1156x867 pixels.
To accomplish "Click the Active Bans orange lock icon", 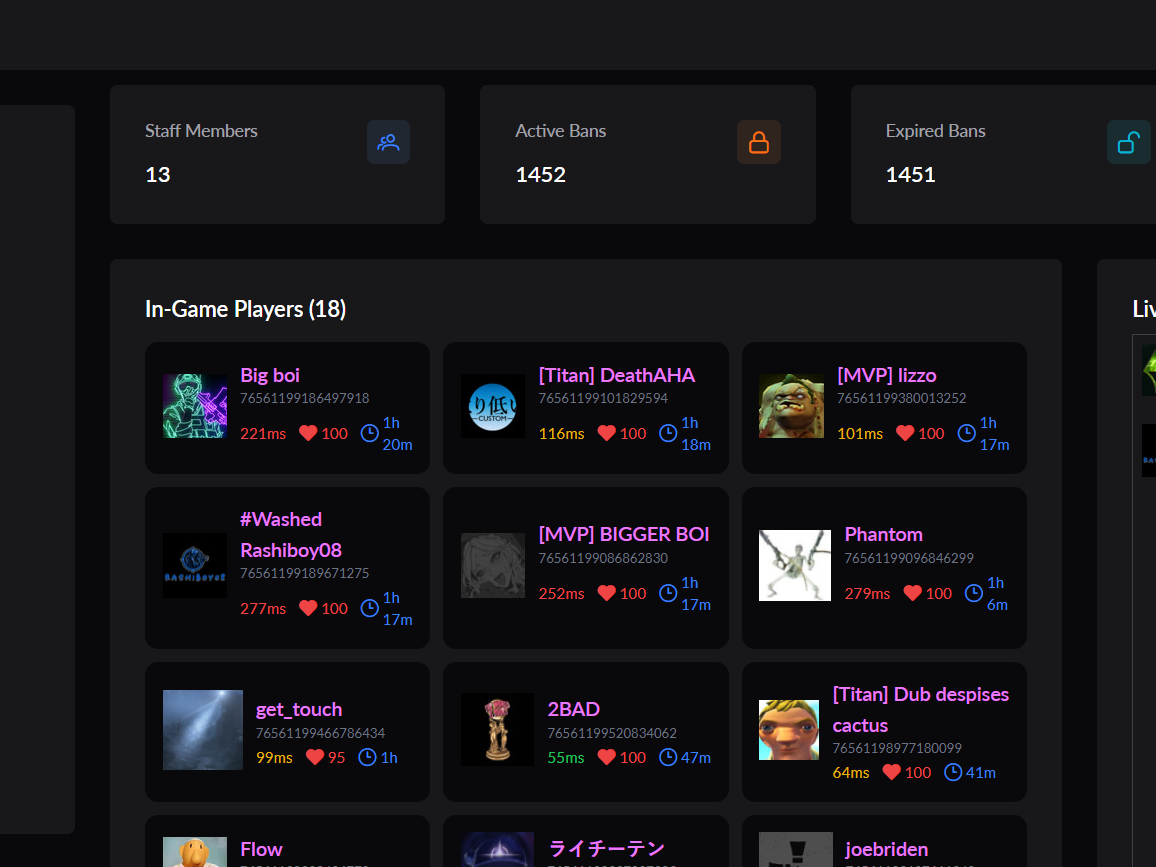I will click(x=759, y=142).
